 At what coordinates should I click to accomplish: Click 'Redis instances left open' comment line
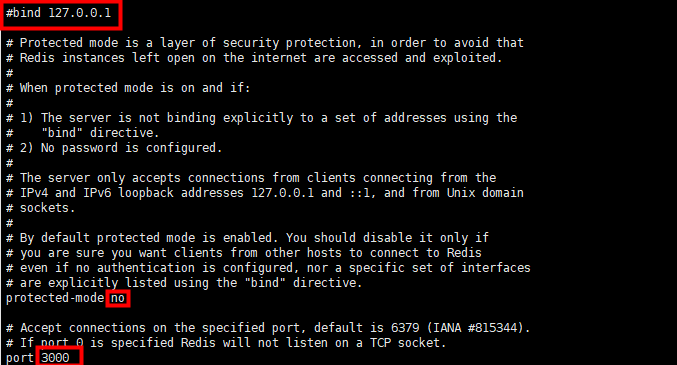(x=254, y=58)
